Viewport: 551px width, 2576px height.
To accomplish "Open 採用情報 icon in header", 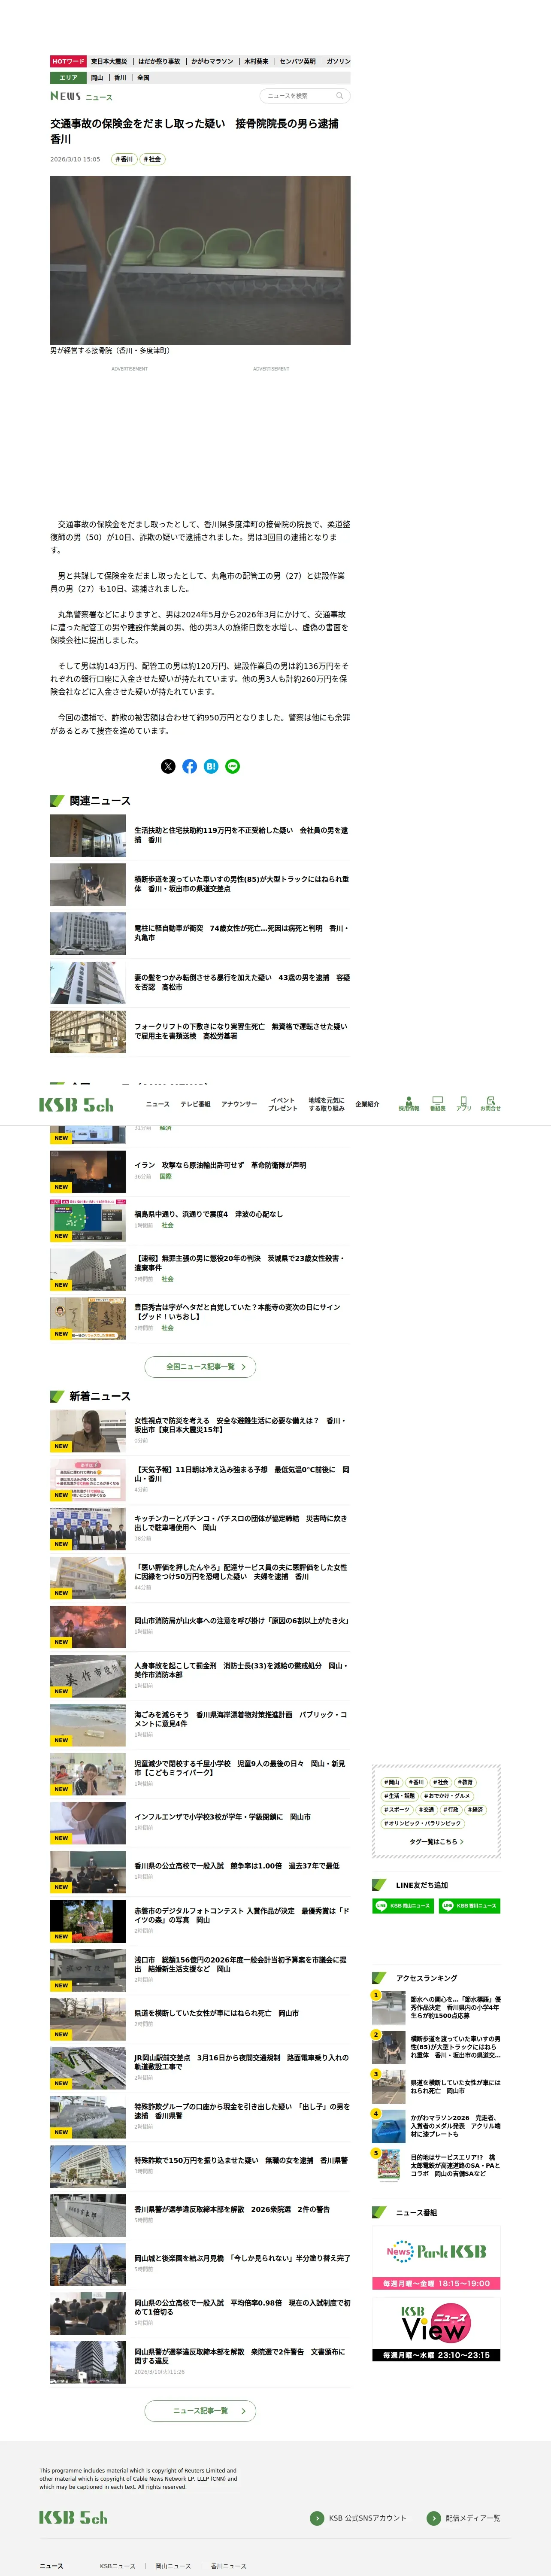I will pos(409,1104).
